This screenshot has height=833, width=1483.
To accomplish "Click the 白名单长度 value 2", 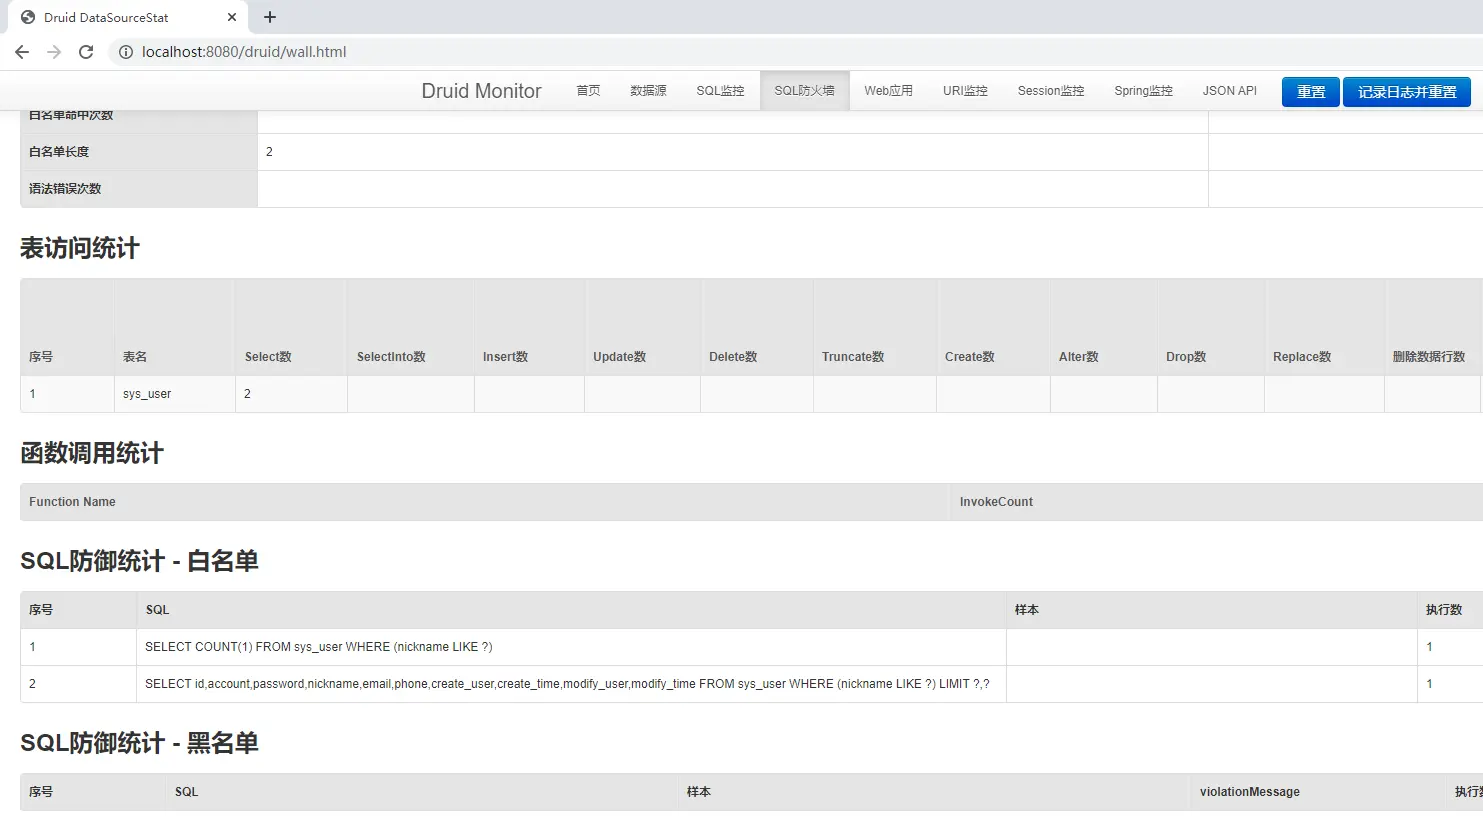I will [269, 152].
